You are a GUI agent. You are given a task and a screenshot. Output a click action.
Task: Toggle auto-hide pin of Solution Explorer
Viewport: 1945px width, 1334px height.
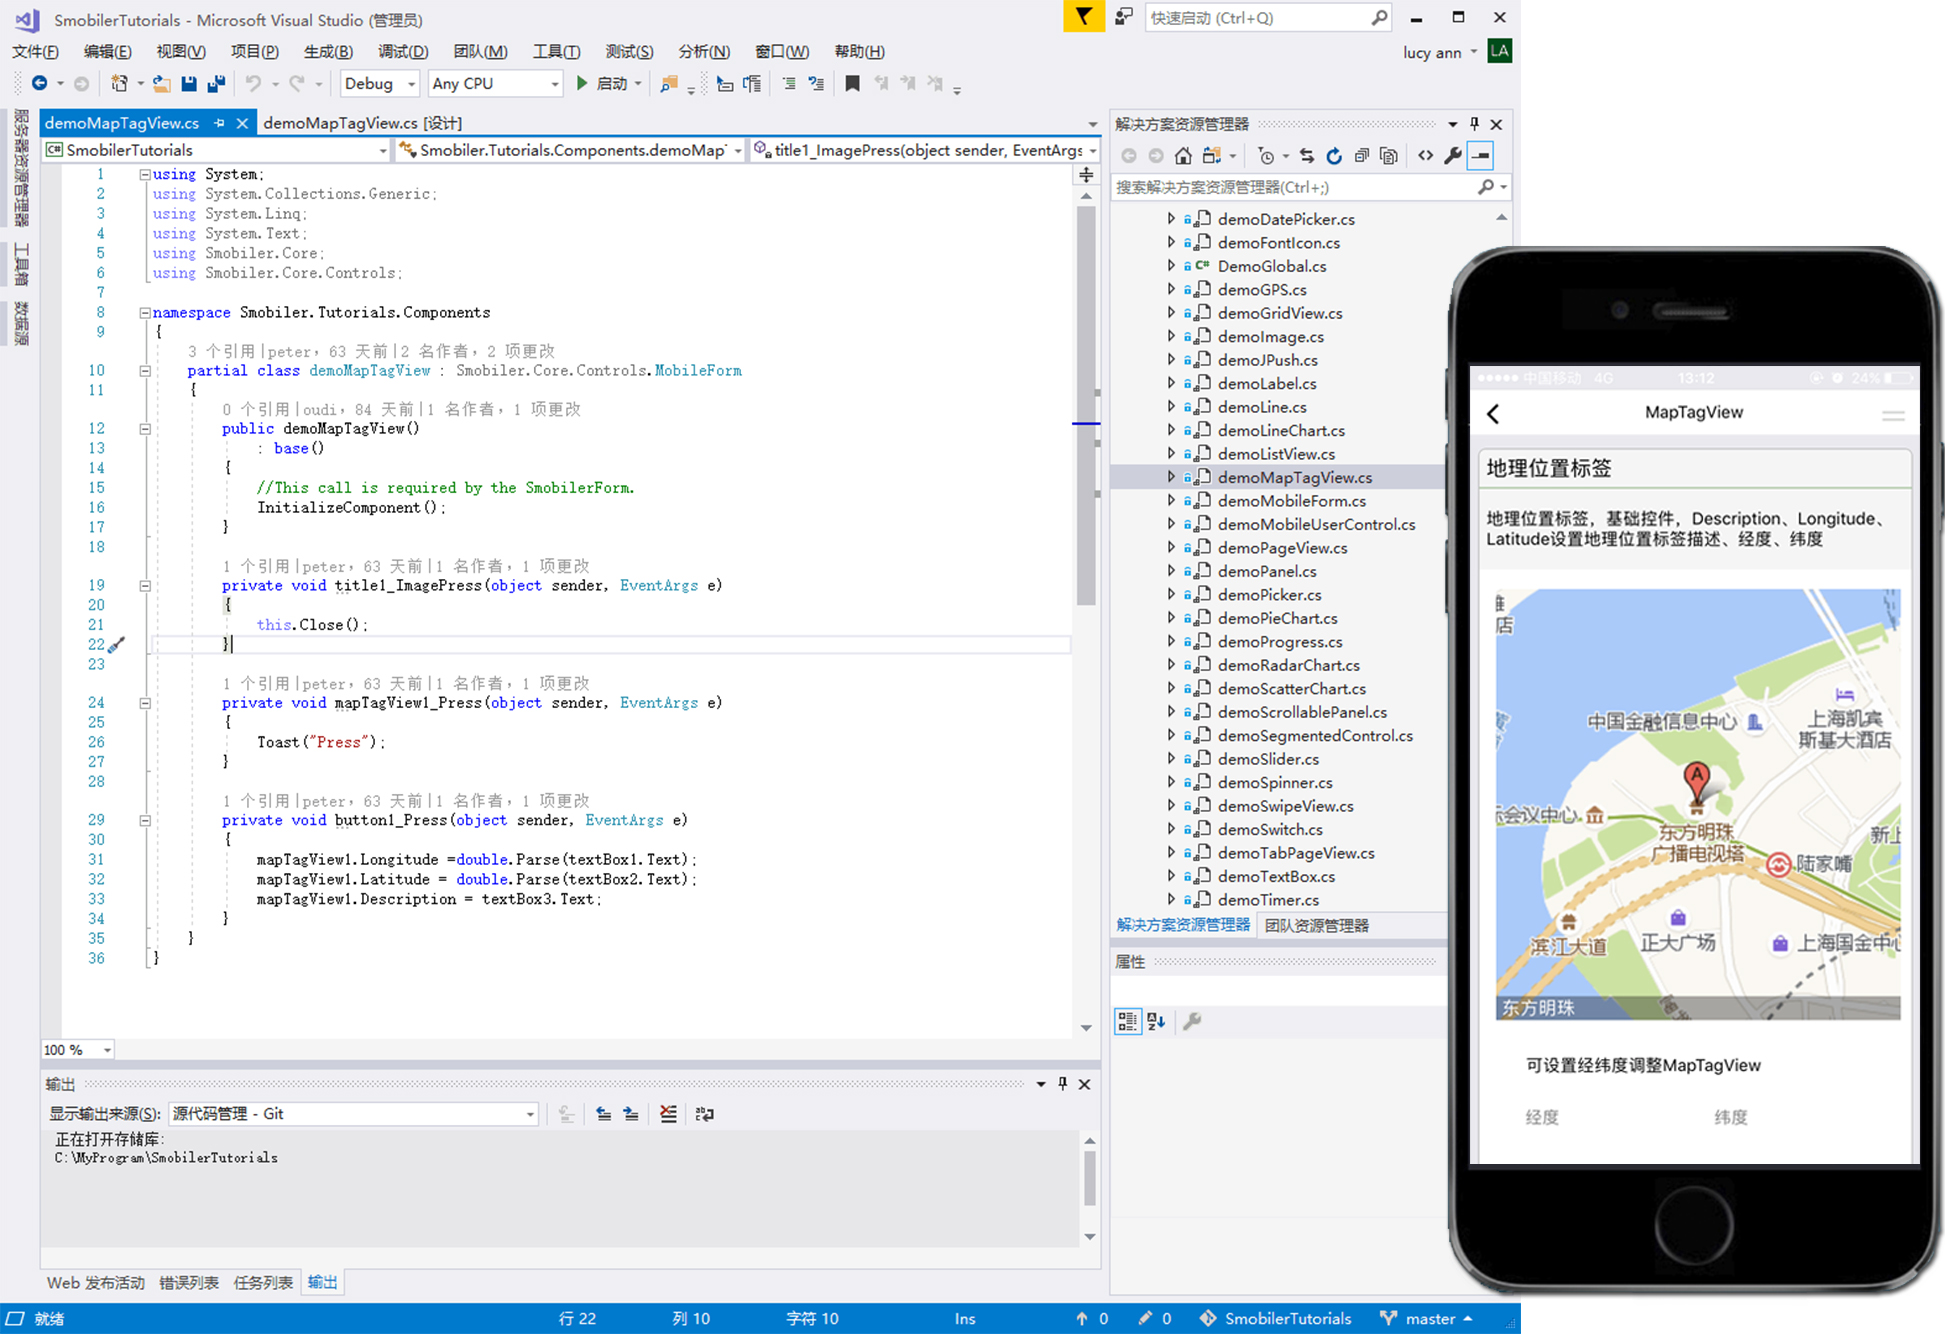(1474, 124)
